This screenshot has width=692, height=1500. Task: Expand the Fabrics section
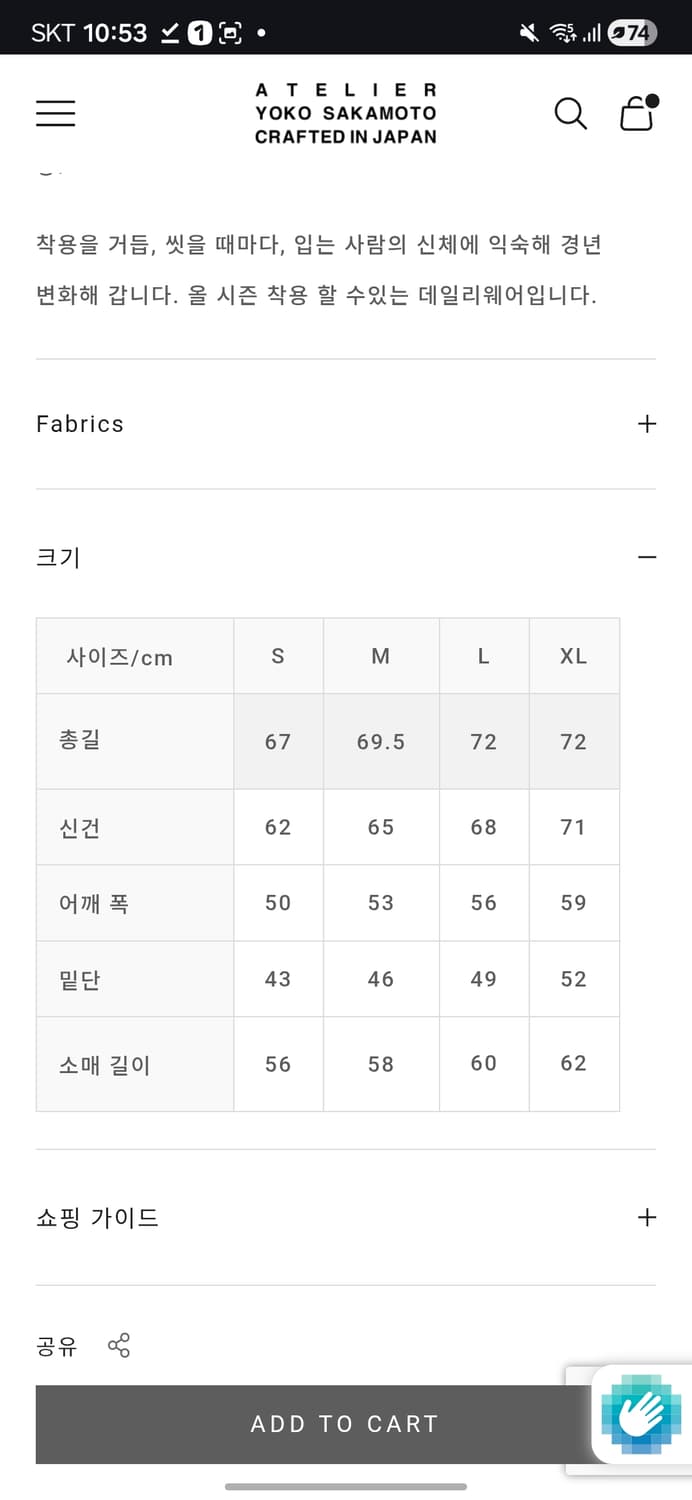point(646,423)
